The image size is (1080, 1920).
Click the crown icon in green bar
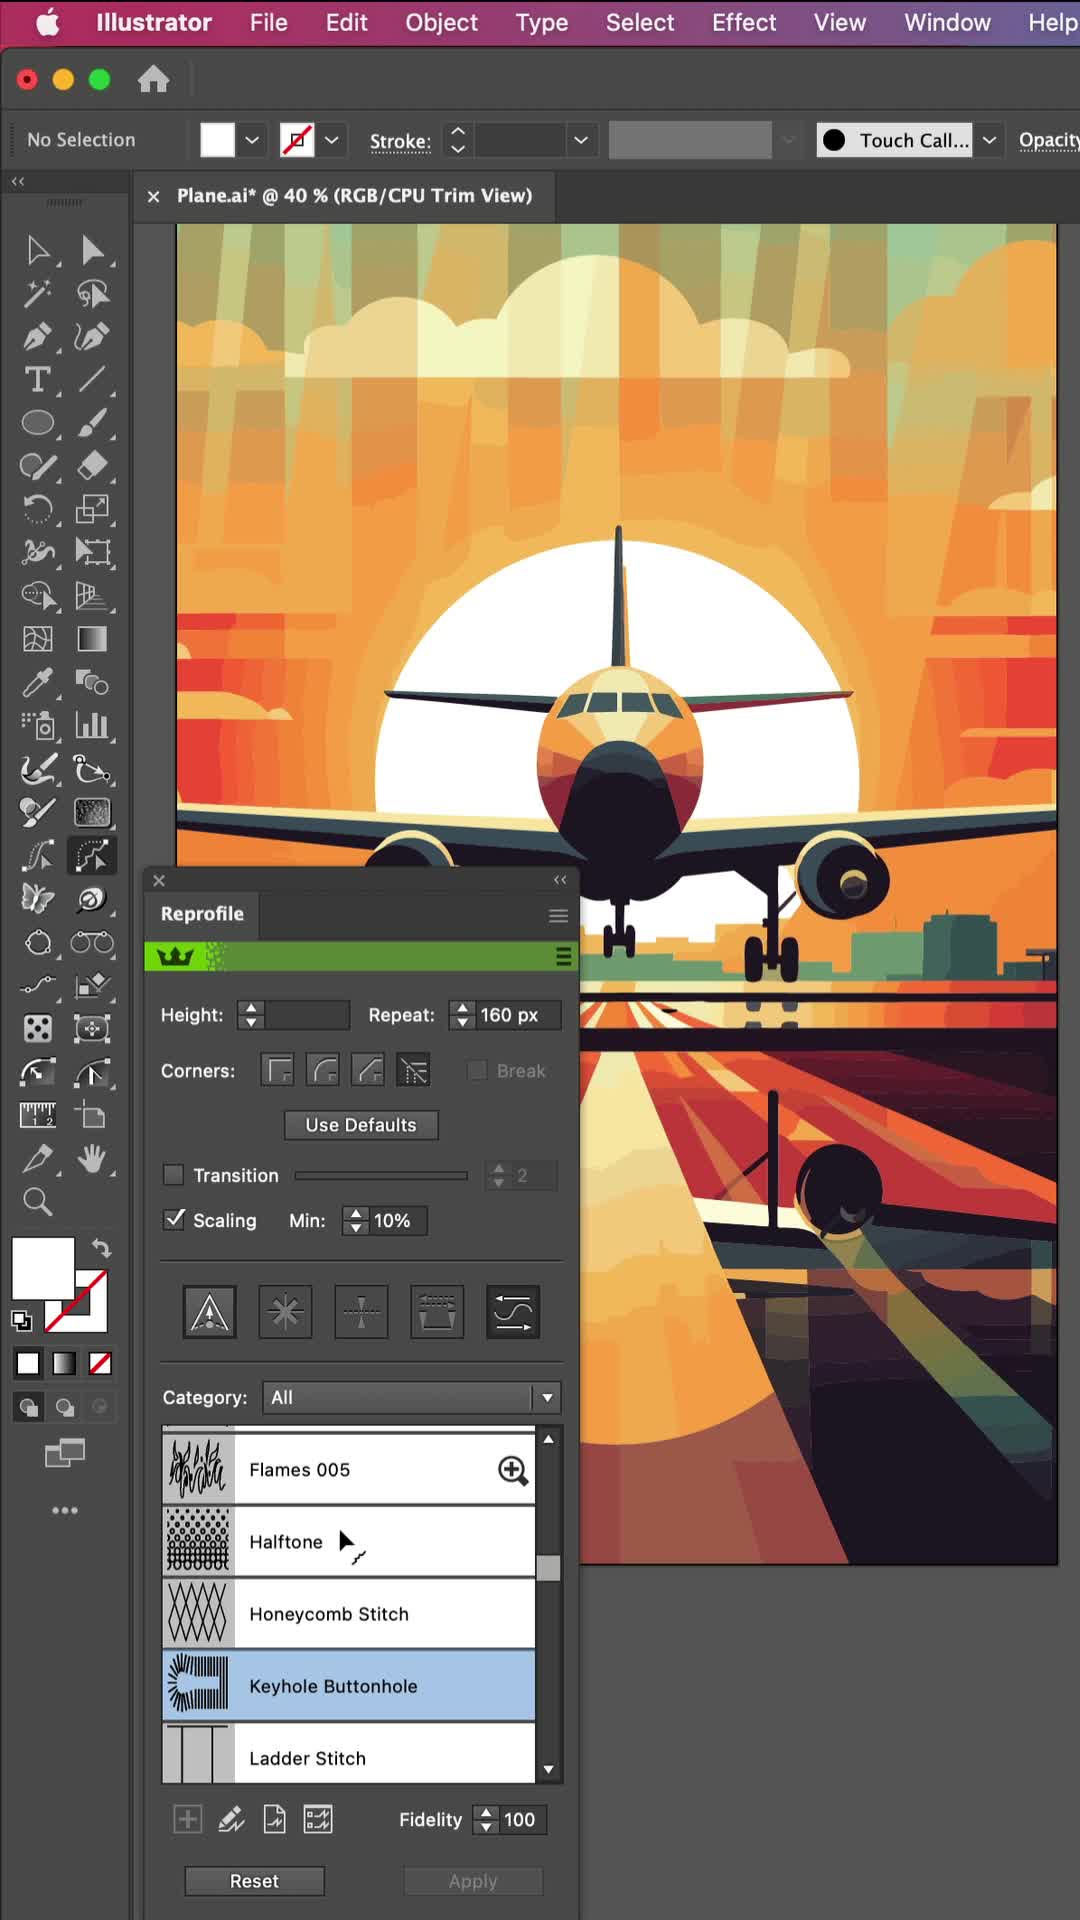pos(175,957)
